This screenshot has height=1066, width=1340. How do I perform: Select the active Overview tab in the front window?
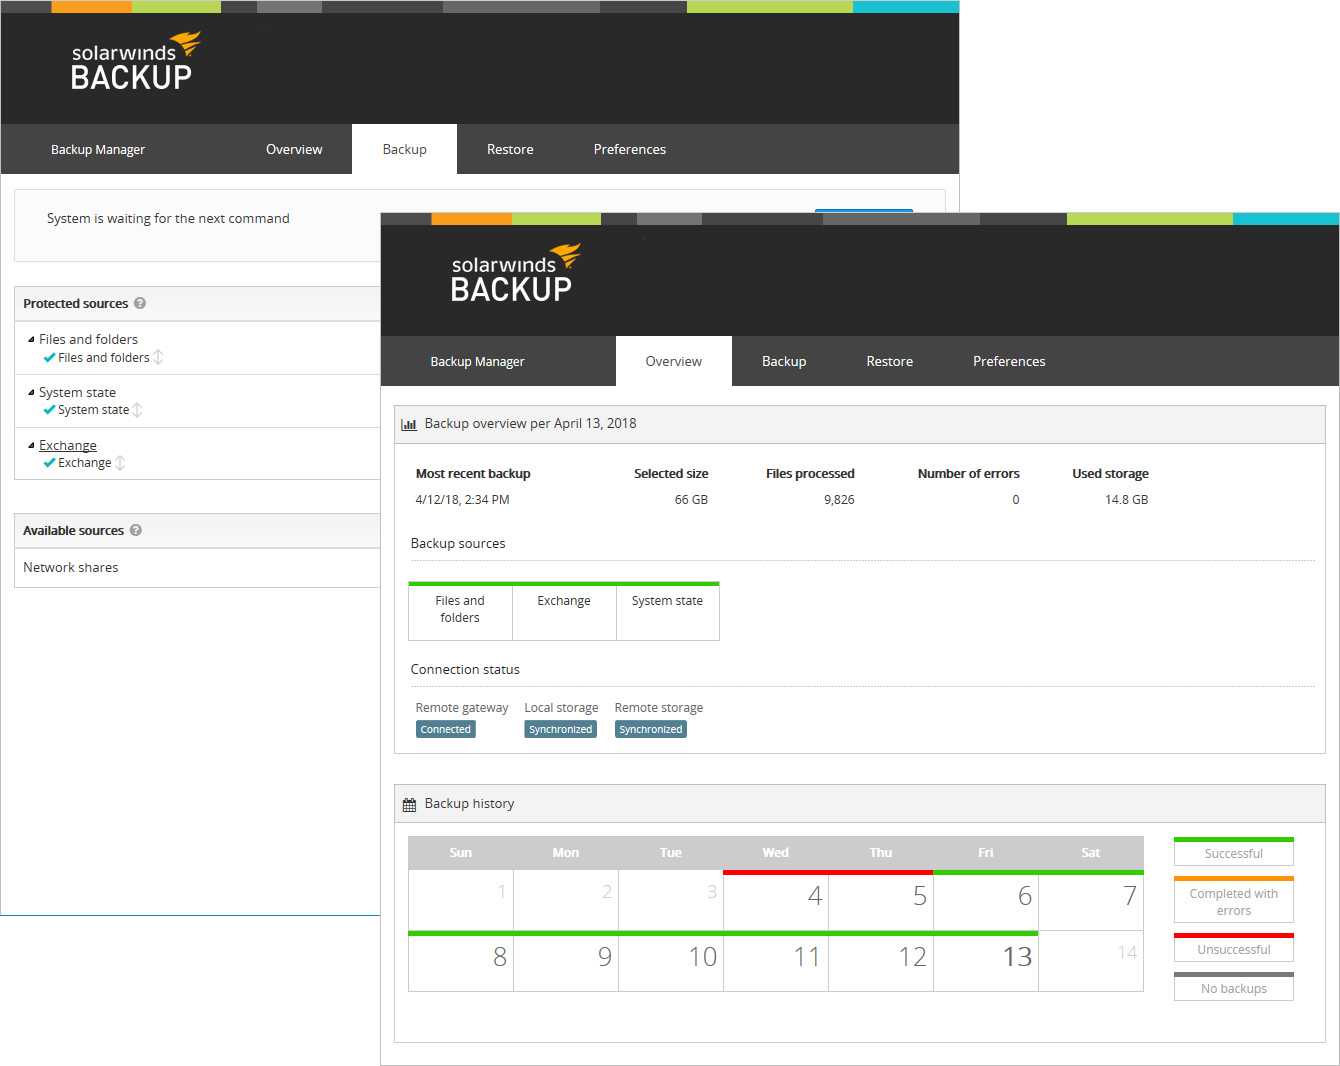(674, 361)
